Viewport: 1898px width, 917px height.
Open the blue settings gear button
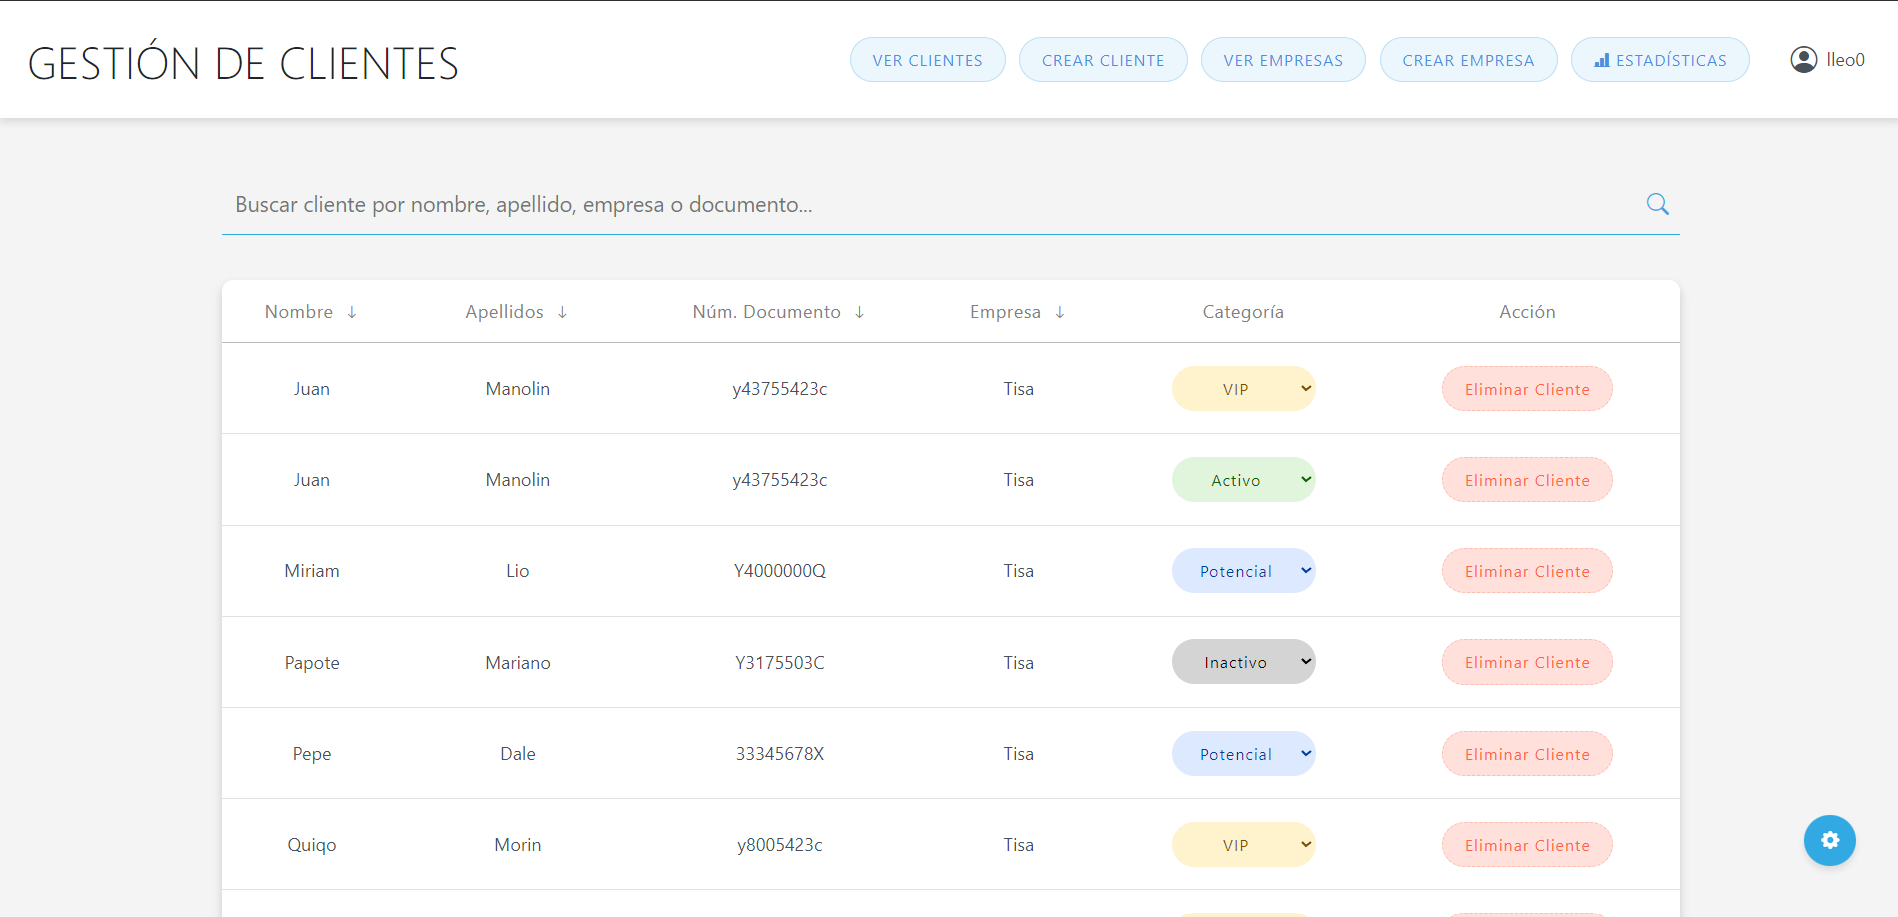(1829, 840)
